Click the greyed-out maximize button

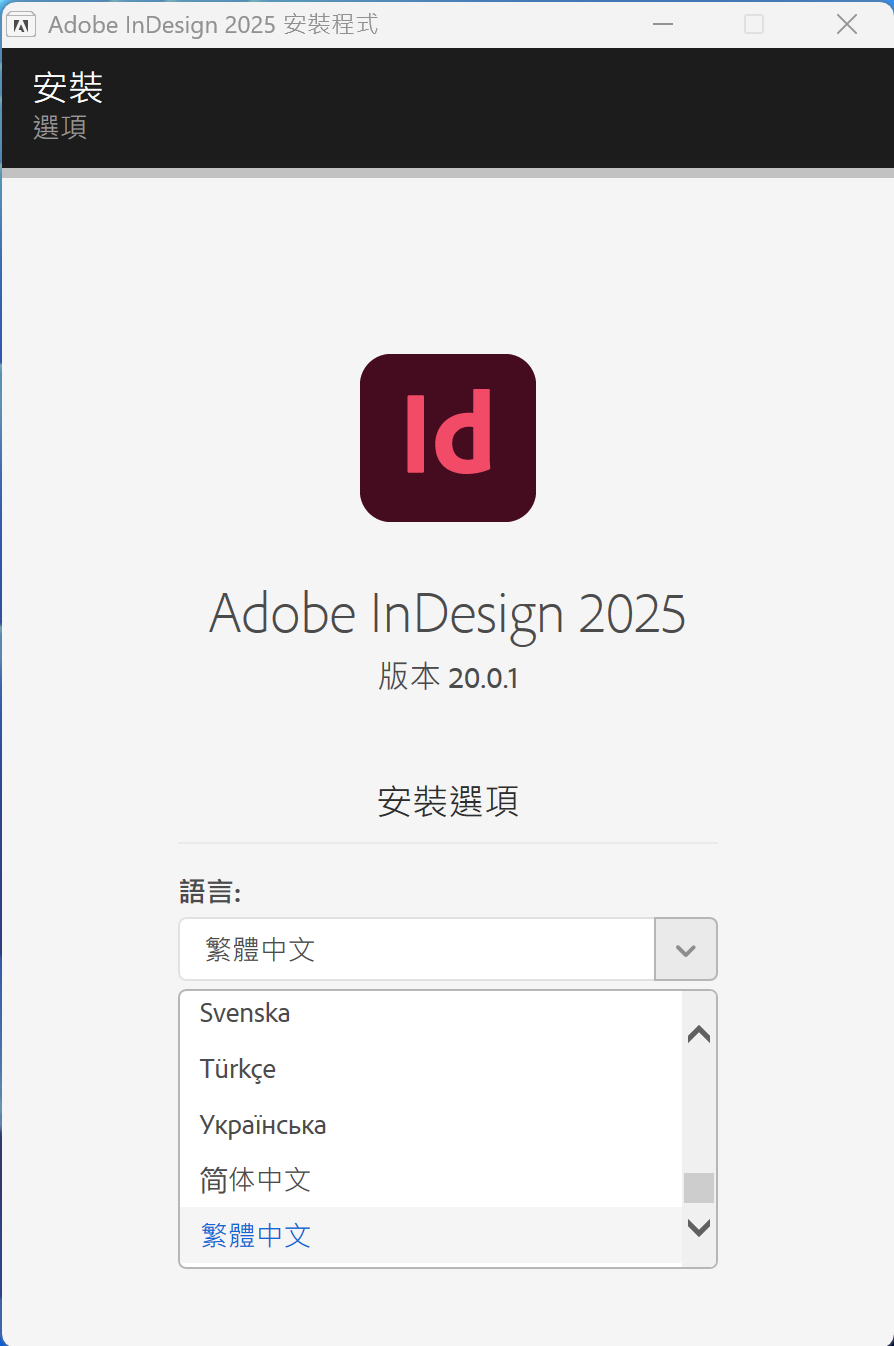pyautogui.click(x=754, y=25)
